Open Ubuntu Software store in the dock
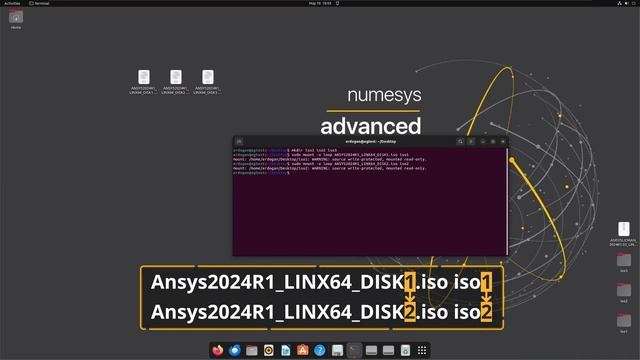The height and width of the screenshot is (360, 640). tap(303, 350)
